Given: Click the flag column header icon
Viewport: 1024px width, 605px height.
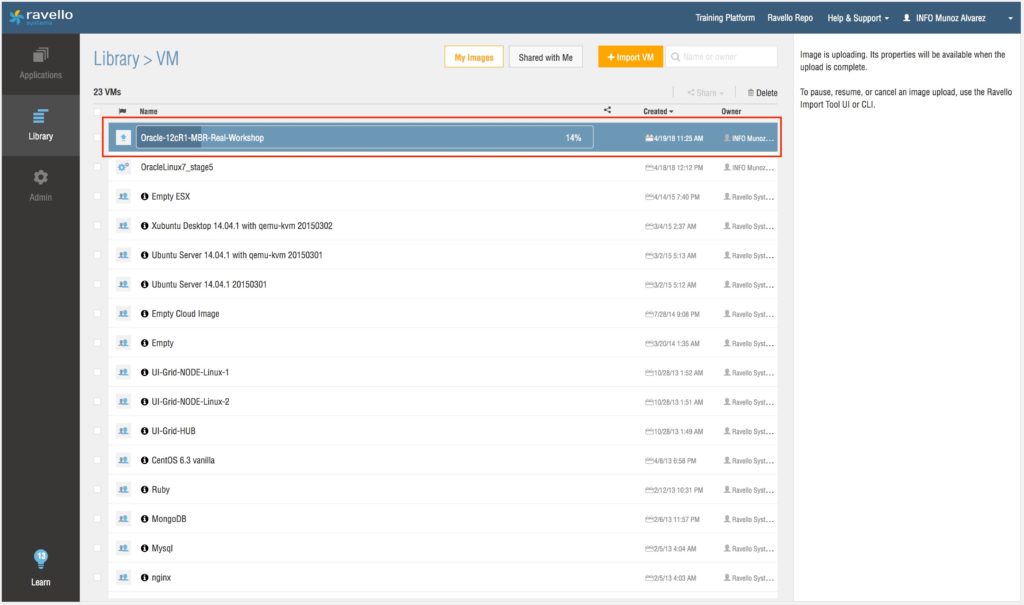Looking at the screenshot, I should pyautogui.click(x=122, y=111).
